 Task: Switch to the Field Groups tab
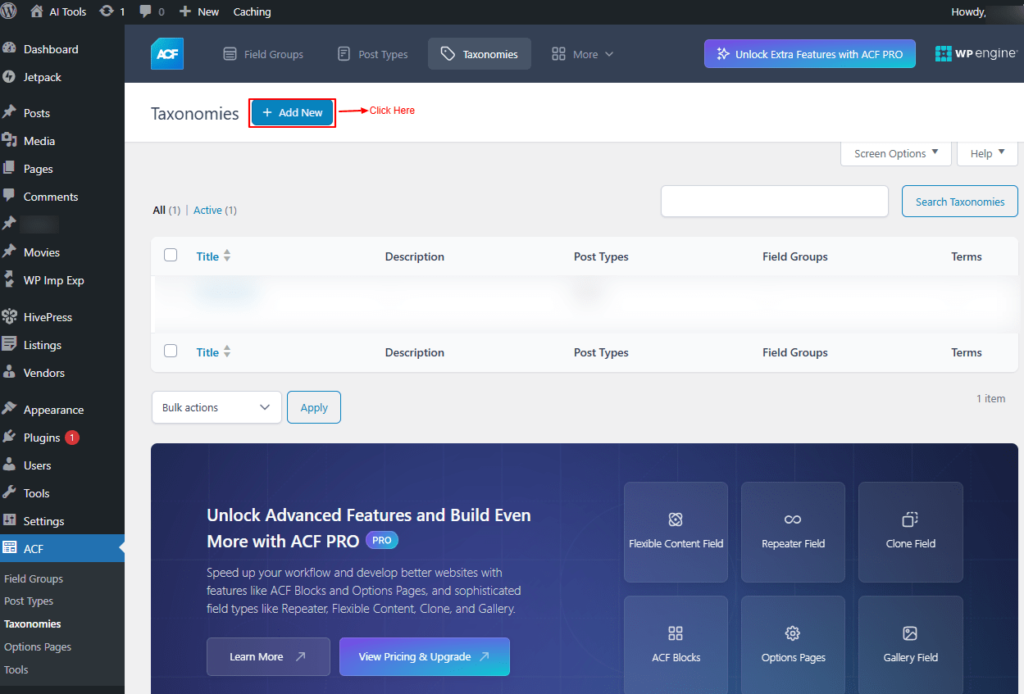(x=263, y=54)
